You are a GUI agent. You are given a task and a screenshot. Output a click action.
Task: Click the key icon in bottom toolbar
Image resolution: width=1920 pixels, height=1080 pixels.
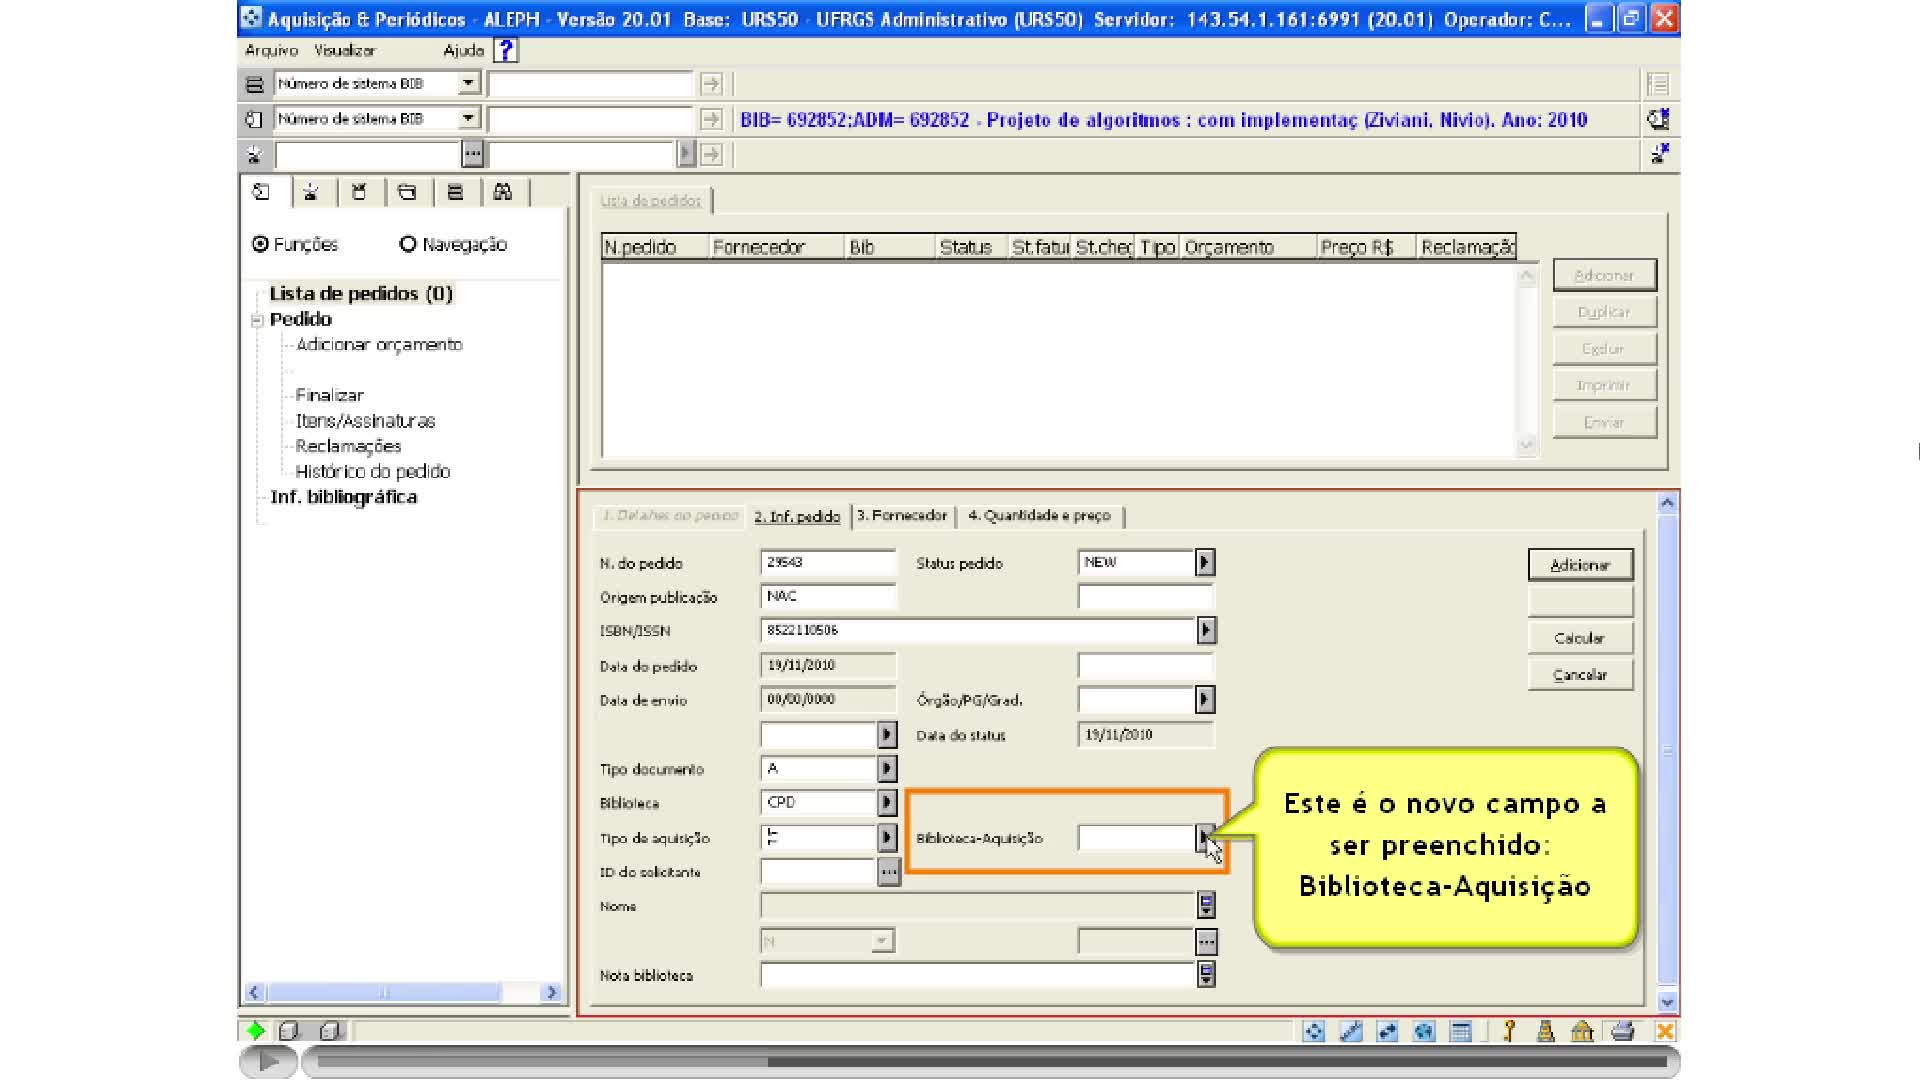pyautogui.click(x=1509, y=1031)
